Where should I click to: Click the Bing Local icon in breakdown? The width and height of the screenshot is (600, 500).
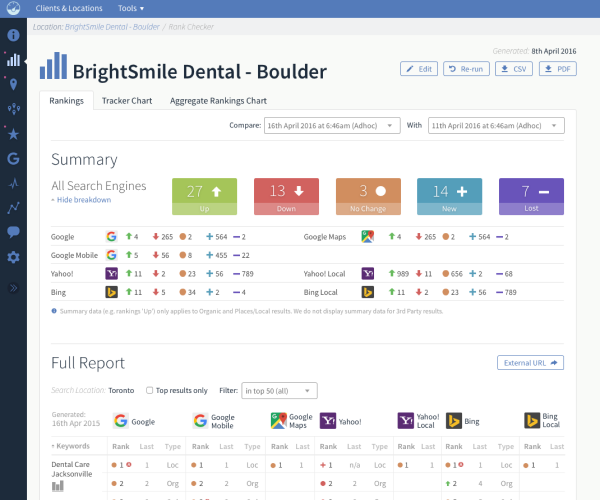368,292
